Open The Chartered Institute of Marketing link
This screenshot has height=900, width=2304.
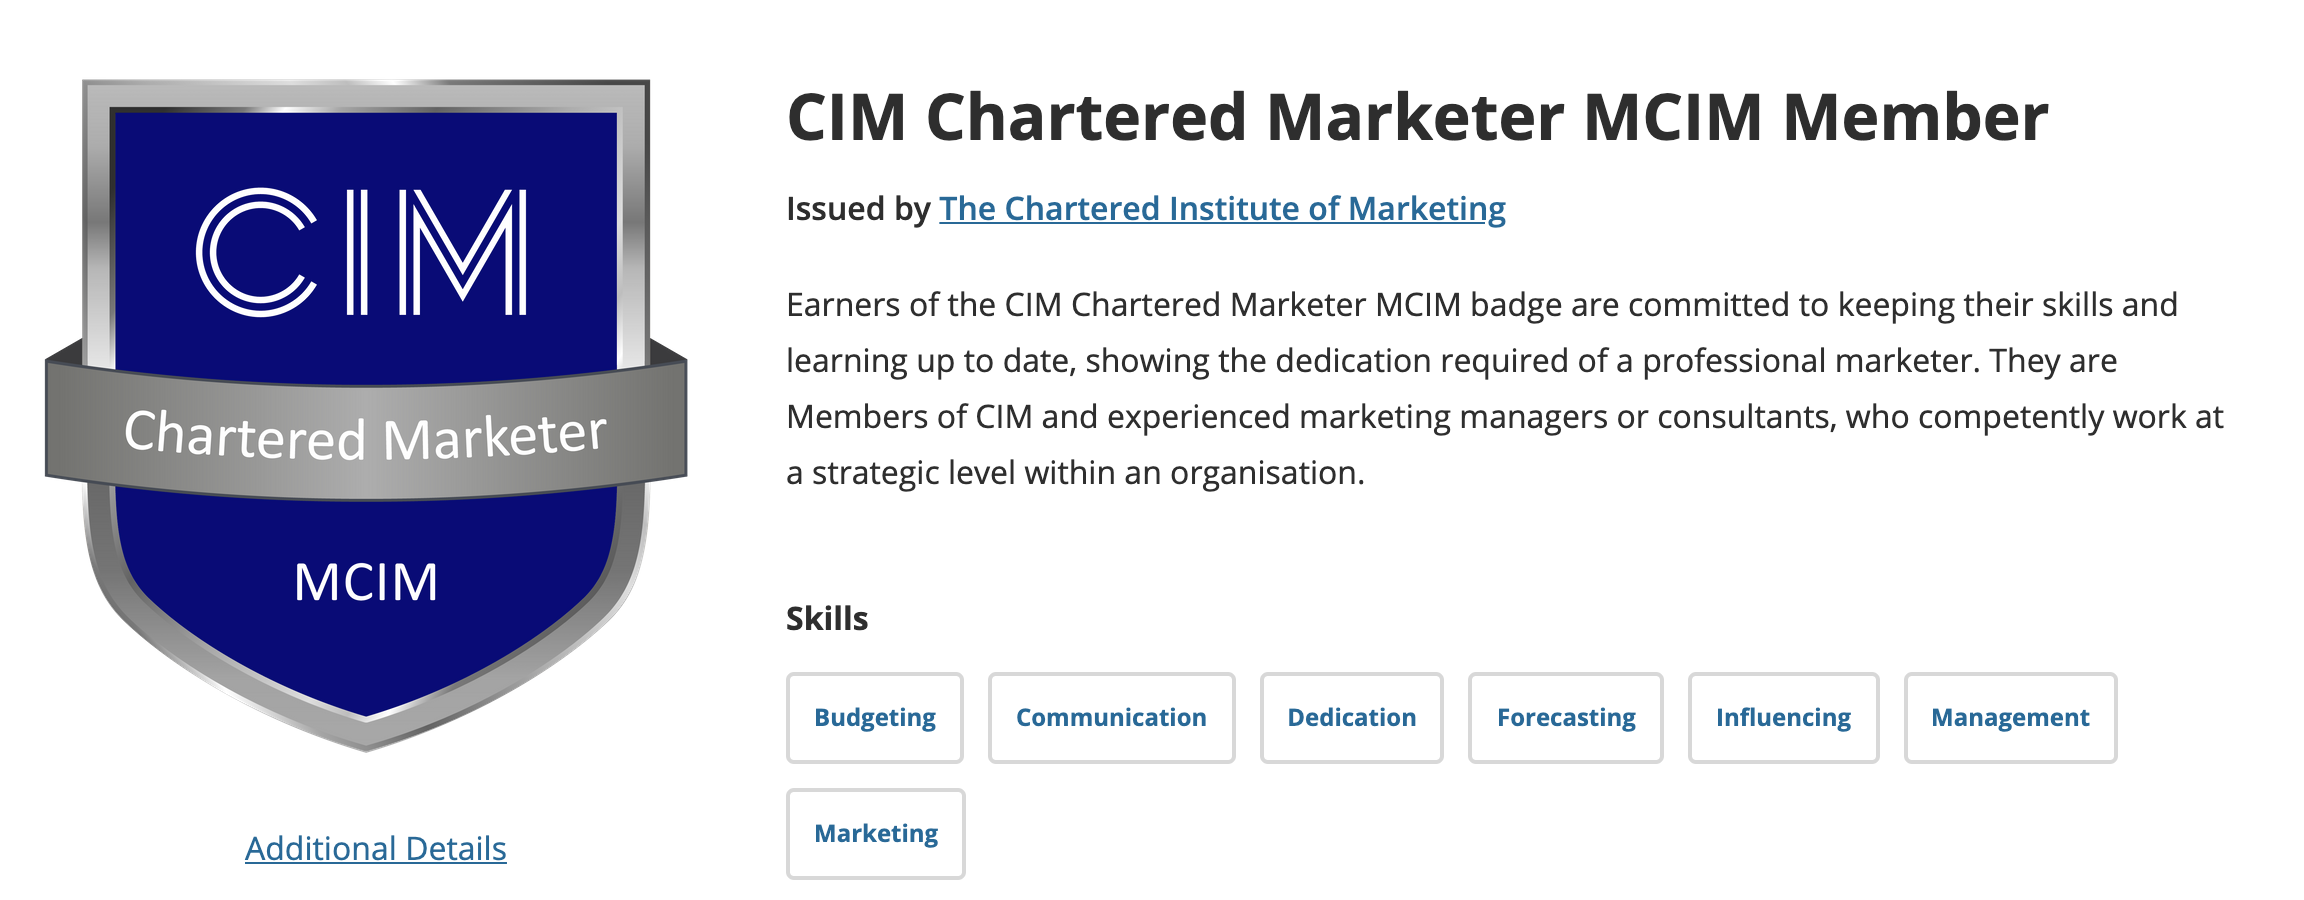click(x=1222, y=209)
